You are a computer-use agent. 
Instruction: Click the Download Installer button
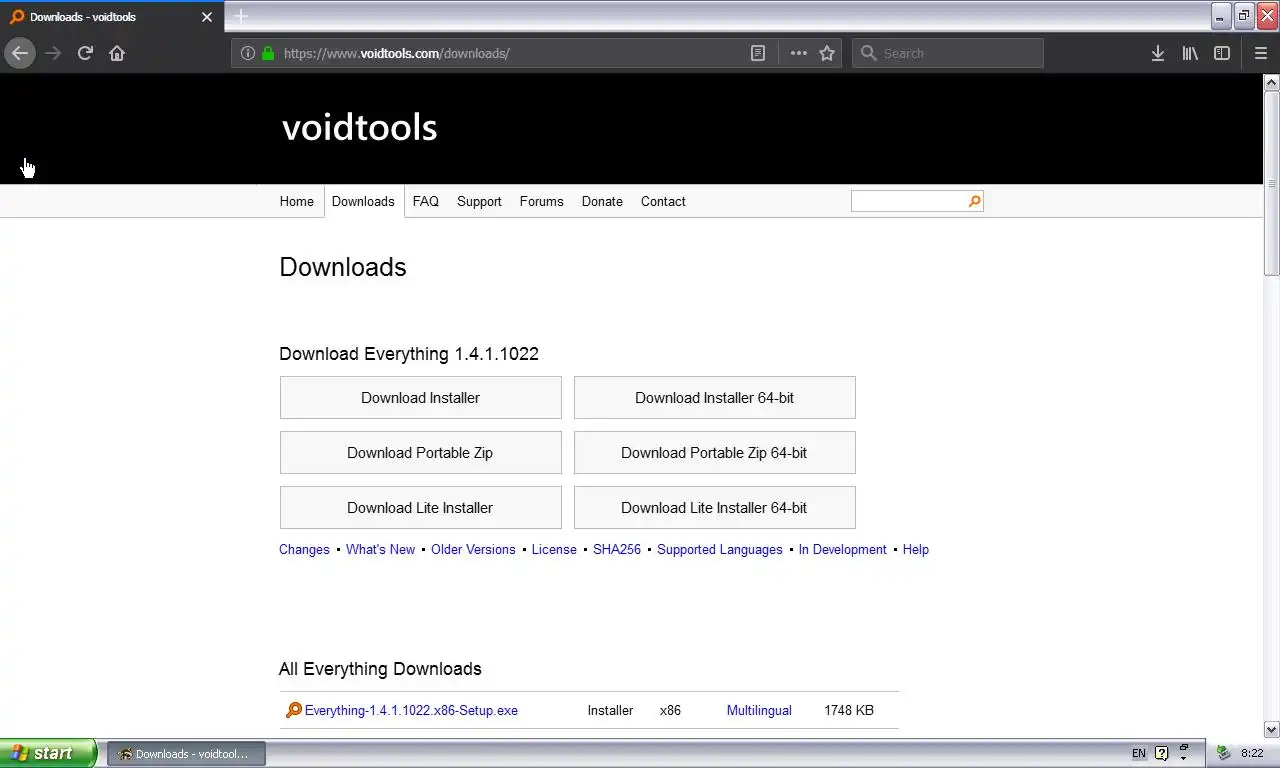pyautogui.click(x=420, y=397)
